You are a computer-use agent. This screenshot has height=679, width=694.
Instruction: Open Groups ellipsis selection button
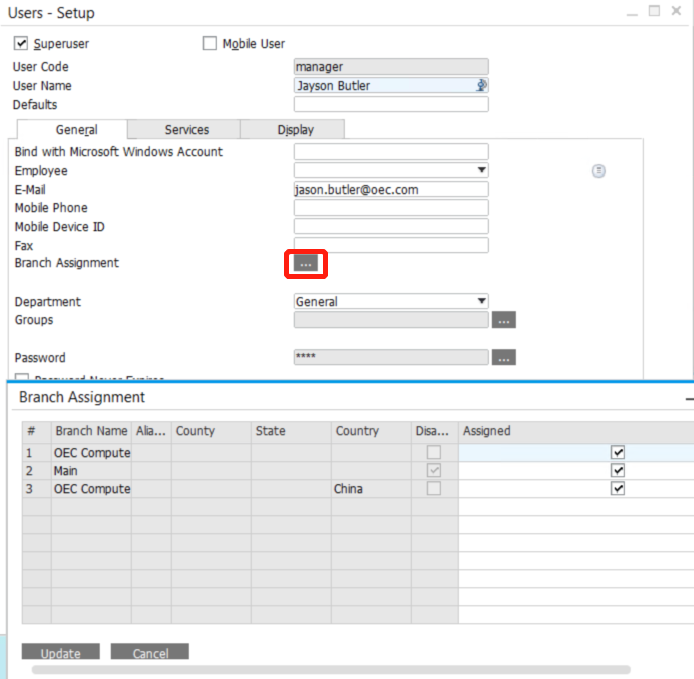point(504,320)
